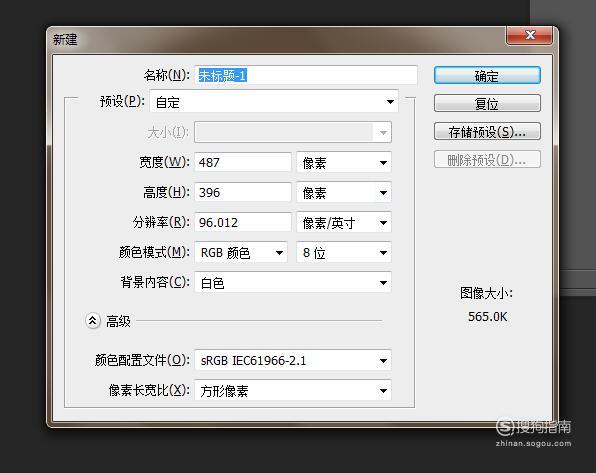
Task: Collapse the 高级 section with chevron icon
Action: pyautogui.click(x=92, y=321)
